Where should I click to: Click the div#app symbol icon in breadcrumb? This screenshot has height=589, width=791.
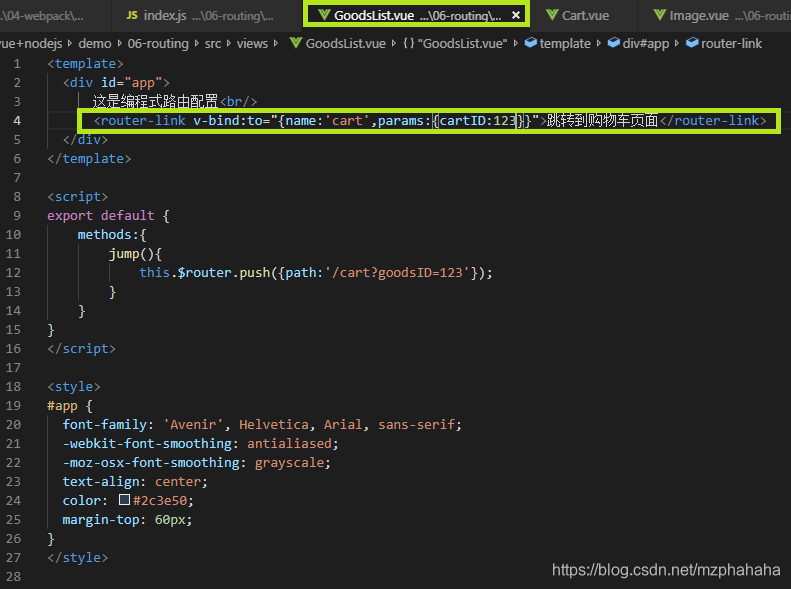tap(613, 43)
